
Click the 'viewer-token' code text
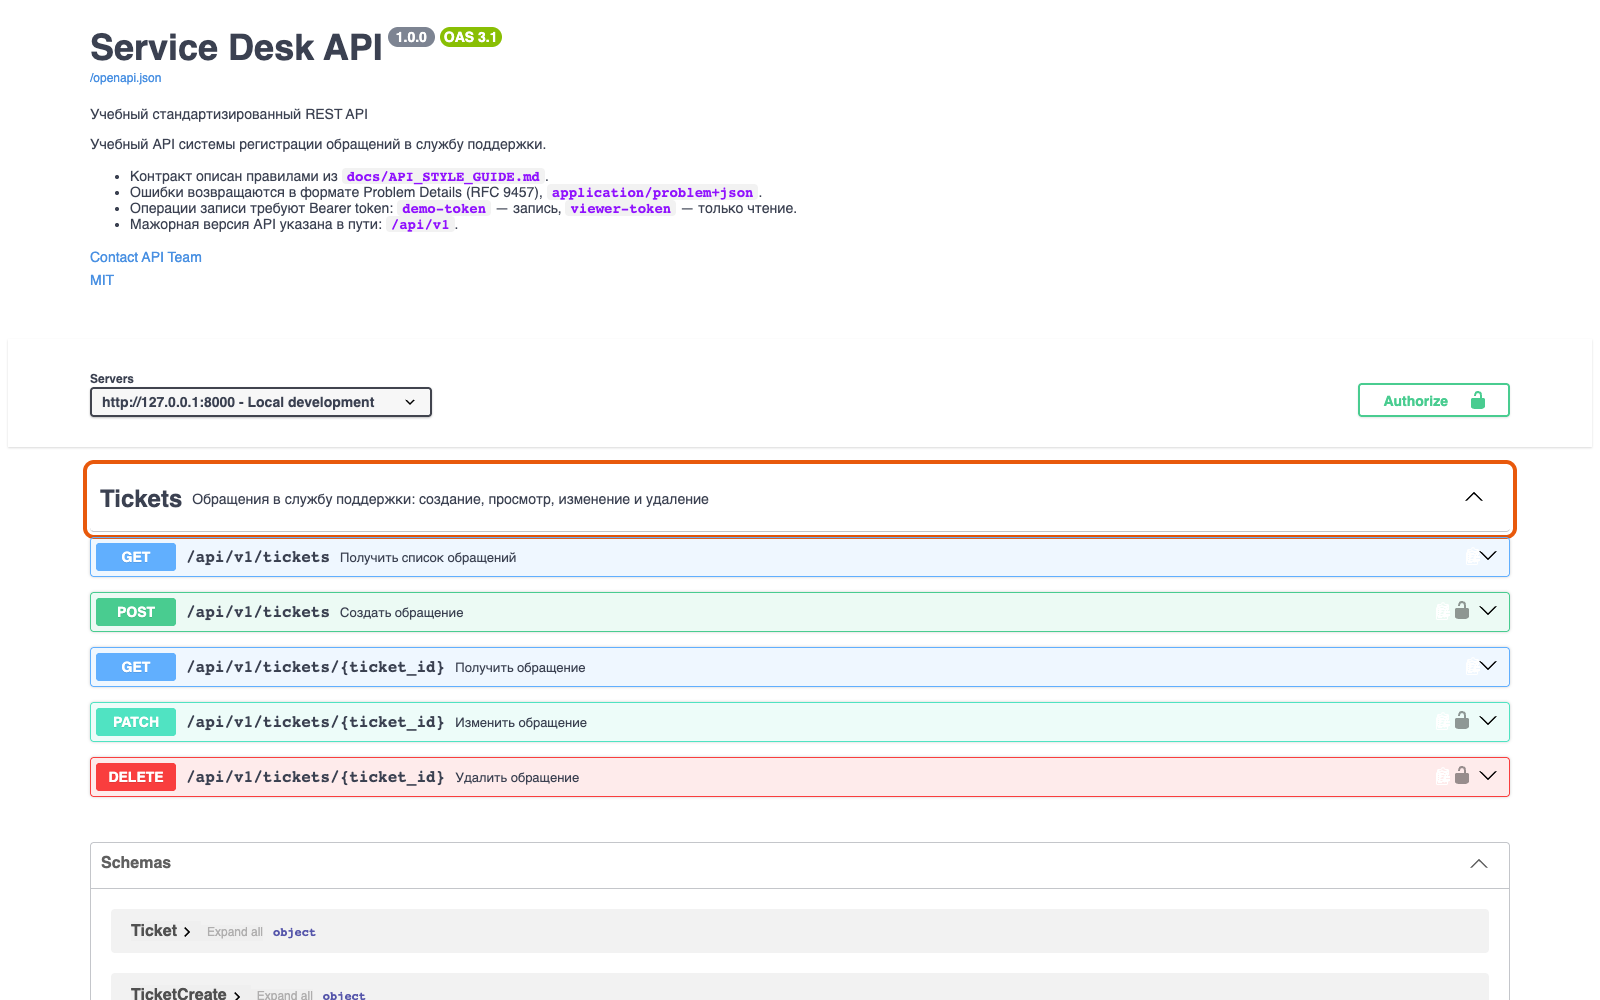point(621,209)
